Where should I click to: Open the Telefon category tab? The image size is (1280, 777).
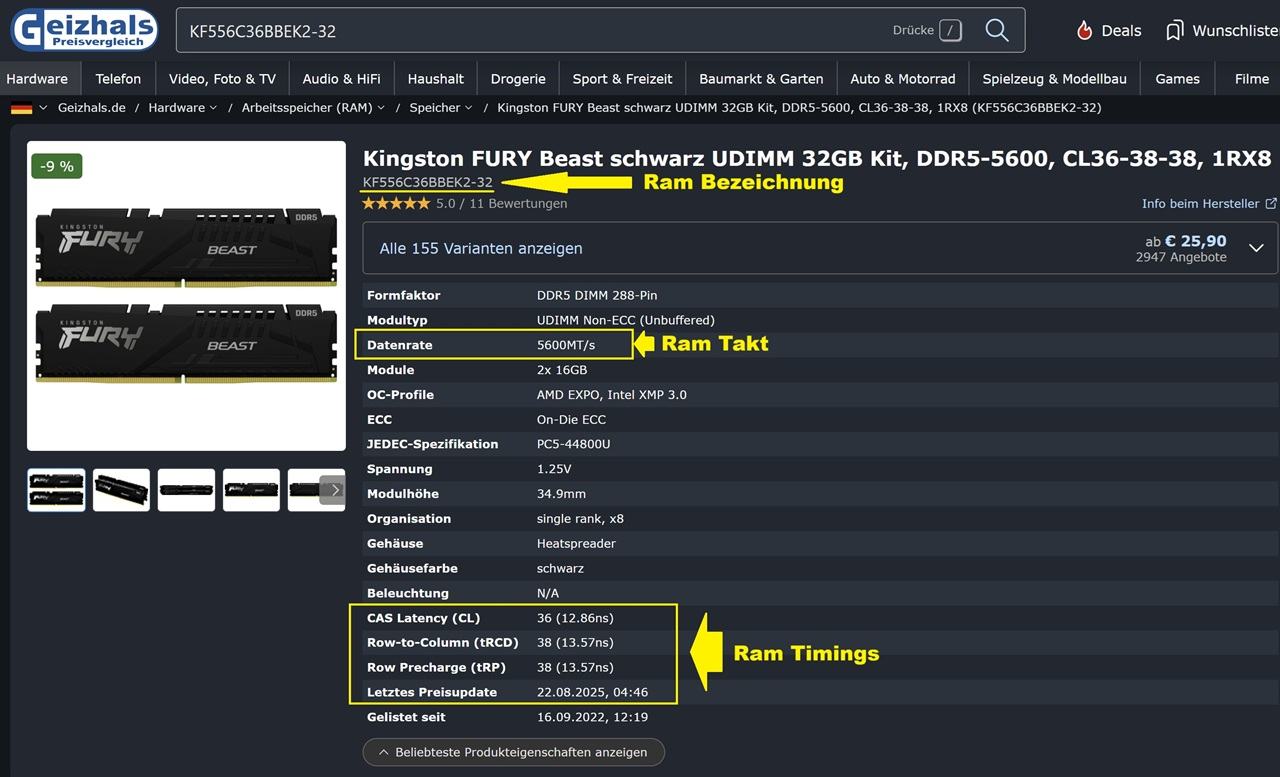pos(118,79)
